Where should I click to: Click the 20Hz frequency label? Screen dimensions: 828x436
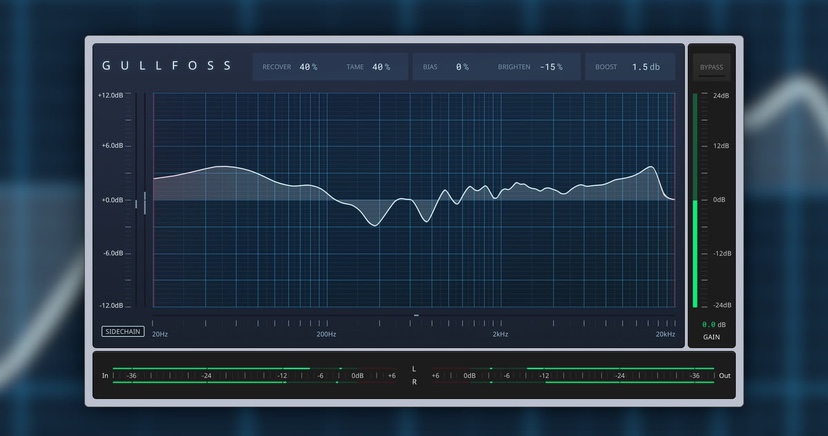pyautogui.click(x=160, y=334)
